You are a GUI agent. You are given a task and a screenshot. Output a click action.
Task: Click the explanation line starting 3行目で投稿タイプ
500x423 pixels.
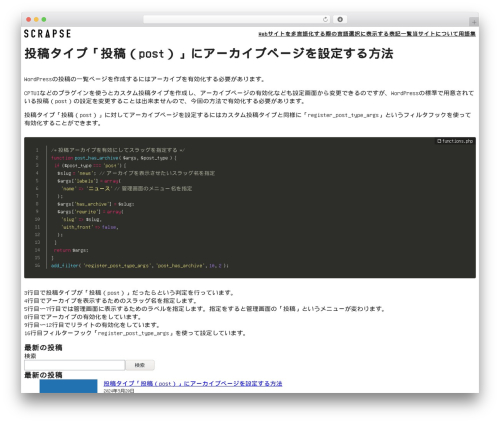click(x=130, y=293)
